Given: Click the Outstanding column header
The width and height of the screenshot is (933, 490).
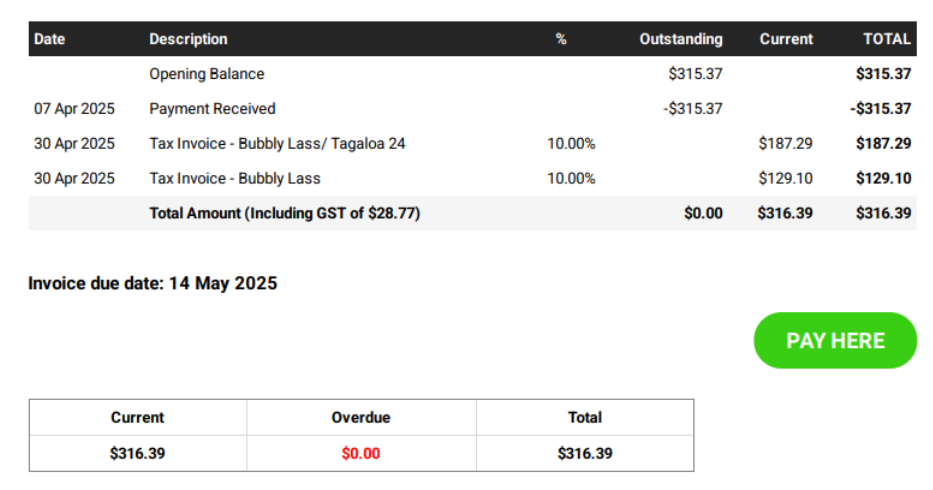Looking at the screenshot, I should pyautogui.click(x=680, y=39).
